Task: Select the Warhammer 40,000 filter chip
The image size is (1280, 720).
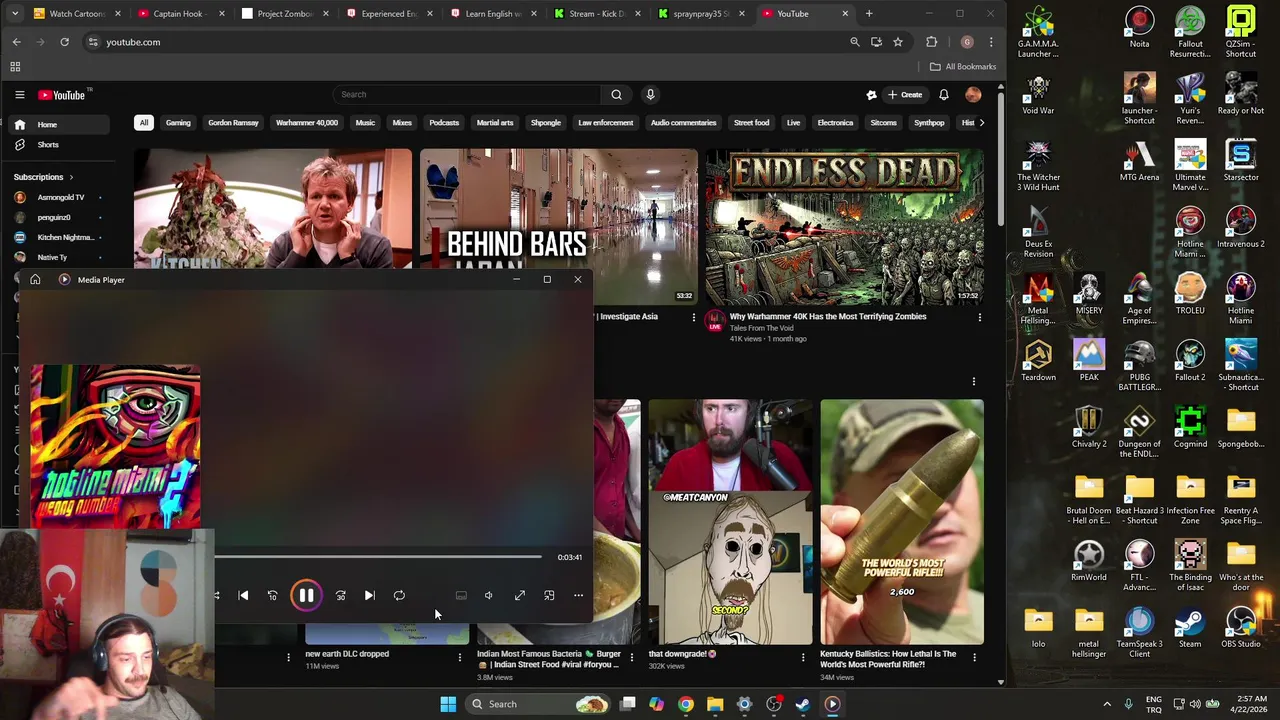Action: point(307,123)
